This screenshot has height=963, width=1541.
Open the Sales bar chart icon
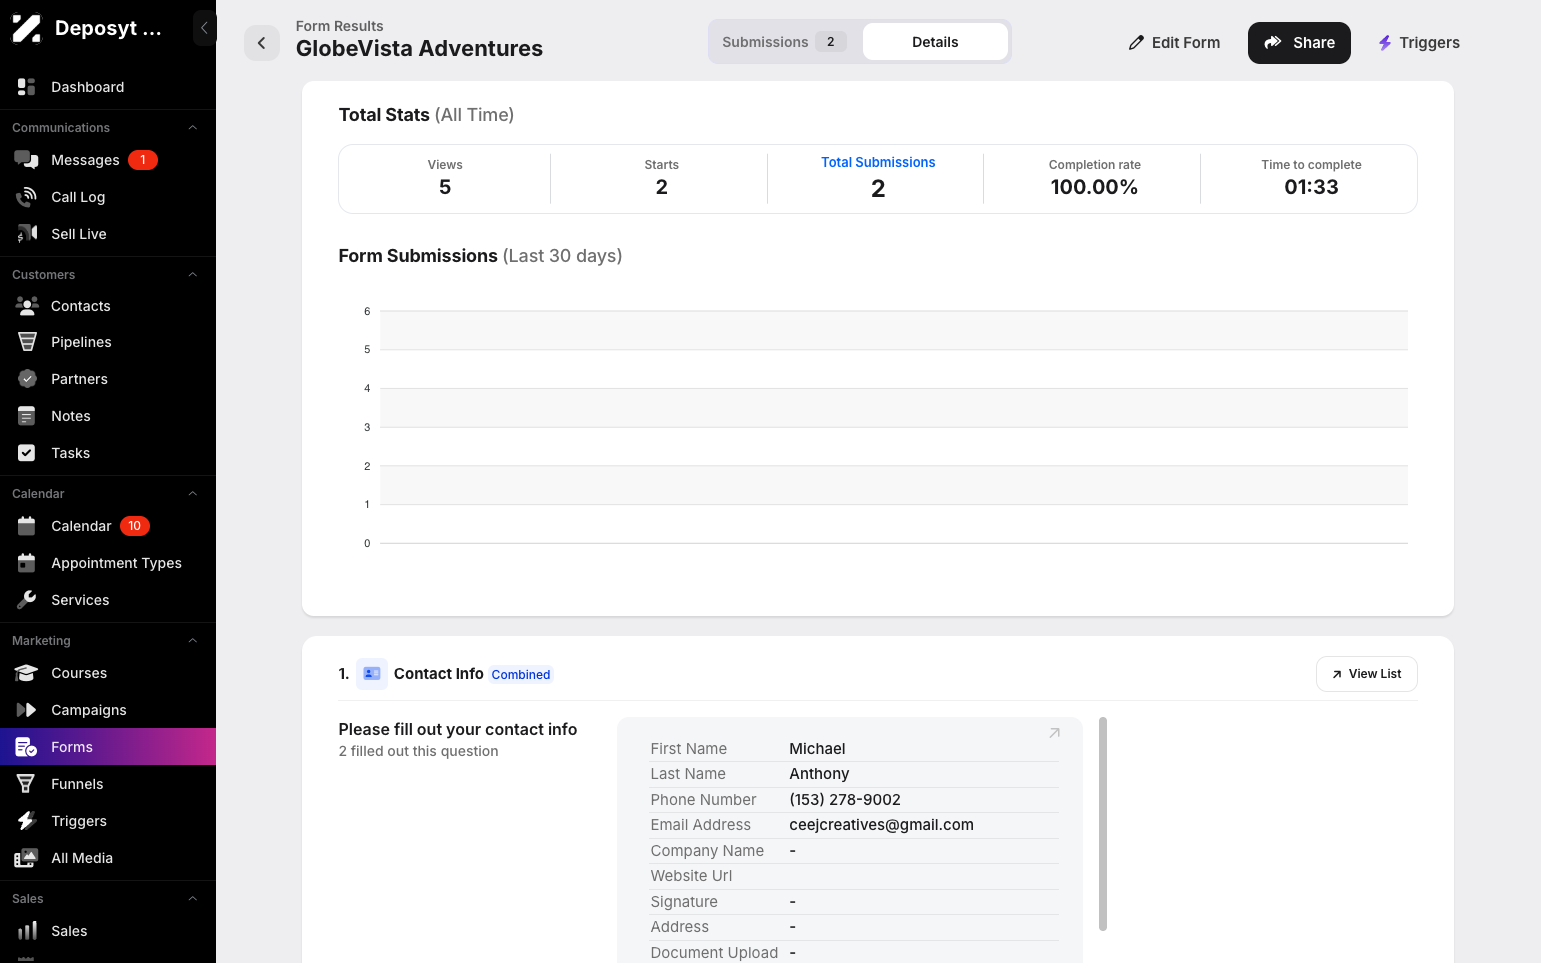click(x=27, y=931)
